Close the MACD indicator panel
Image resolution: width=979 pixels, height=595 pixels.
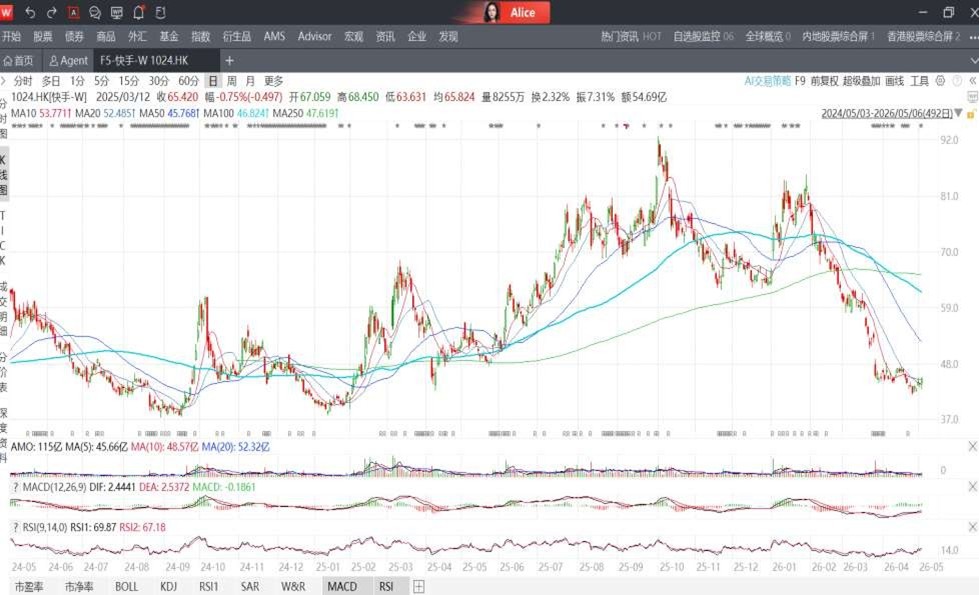pos(972,486)
